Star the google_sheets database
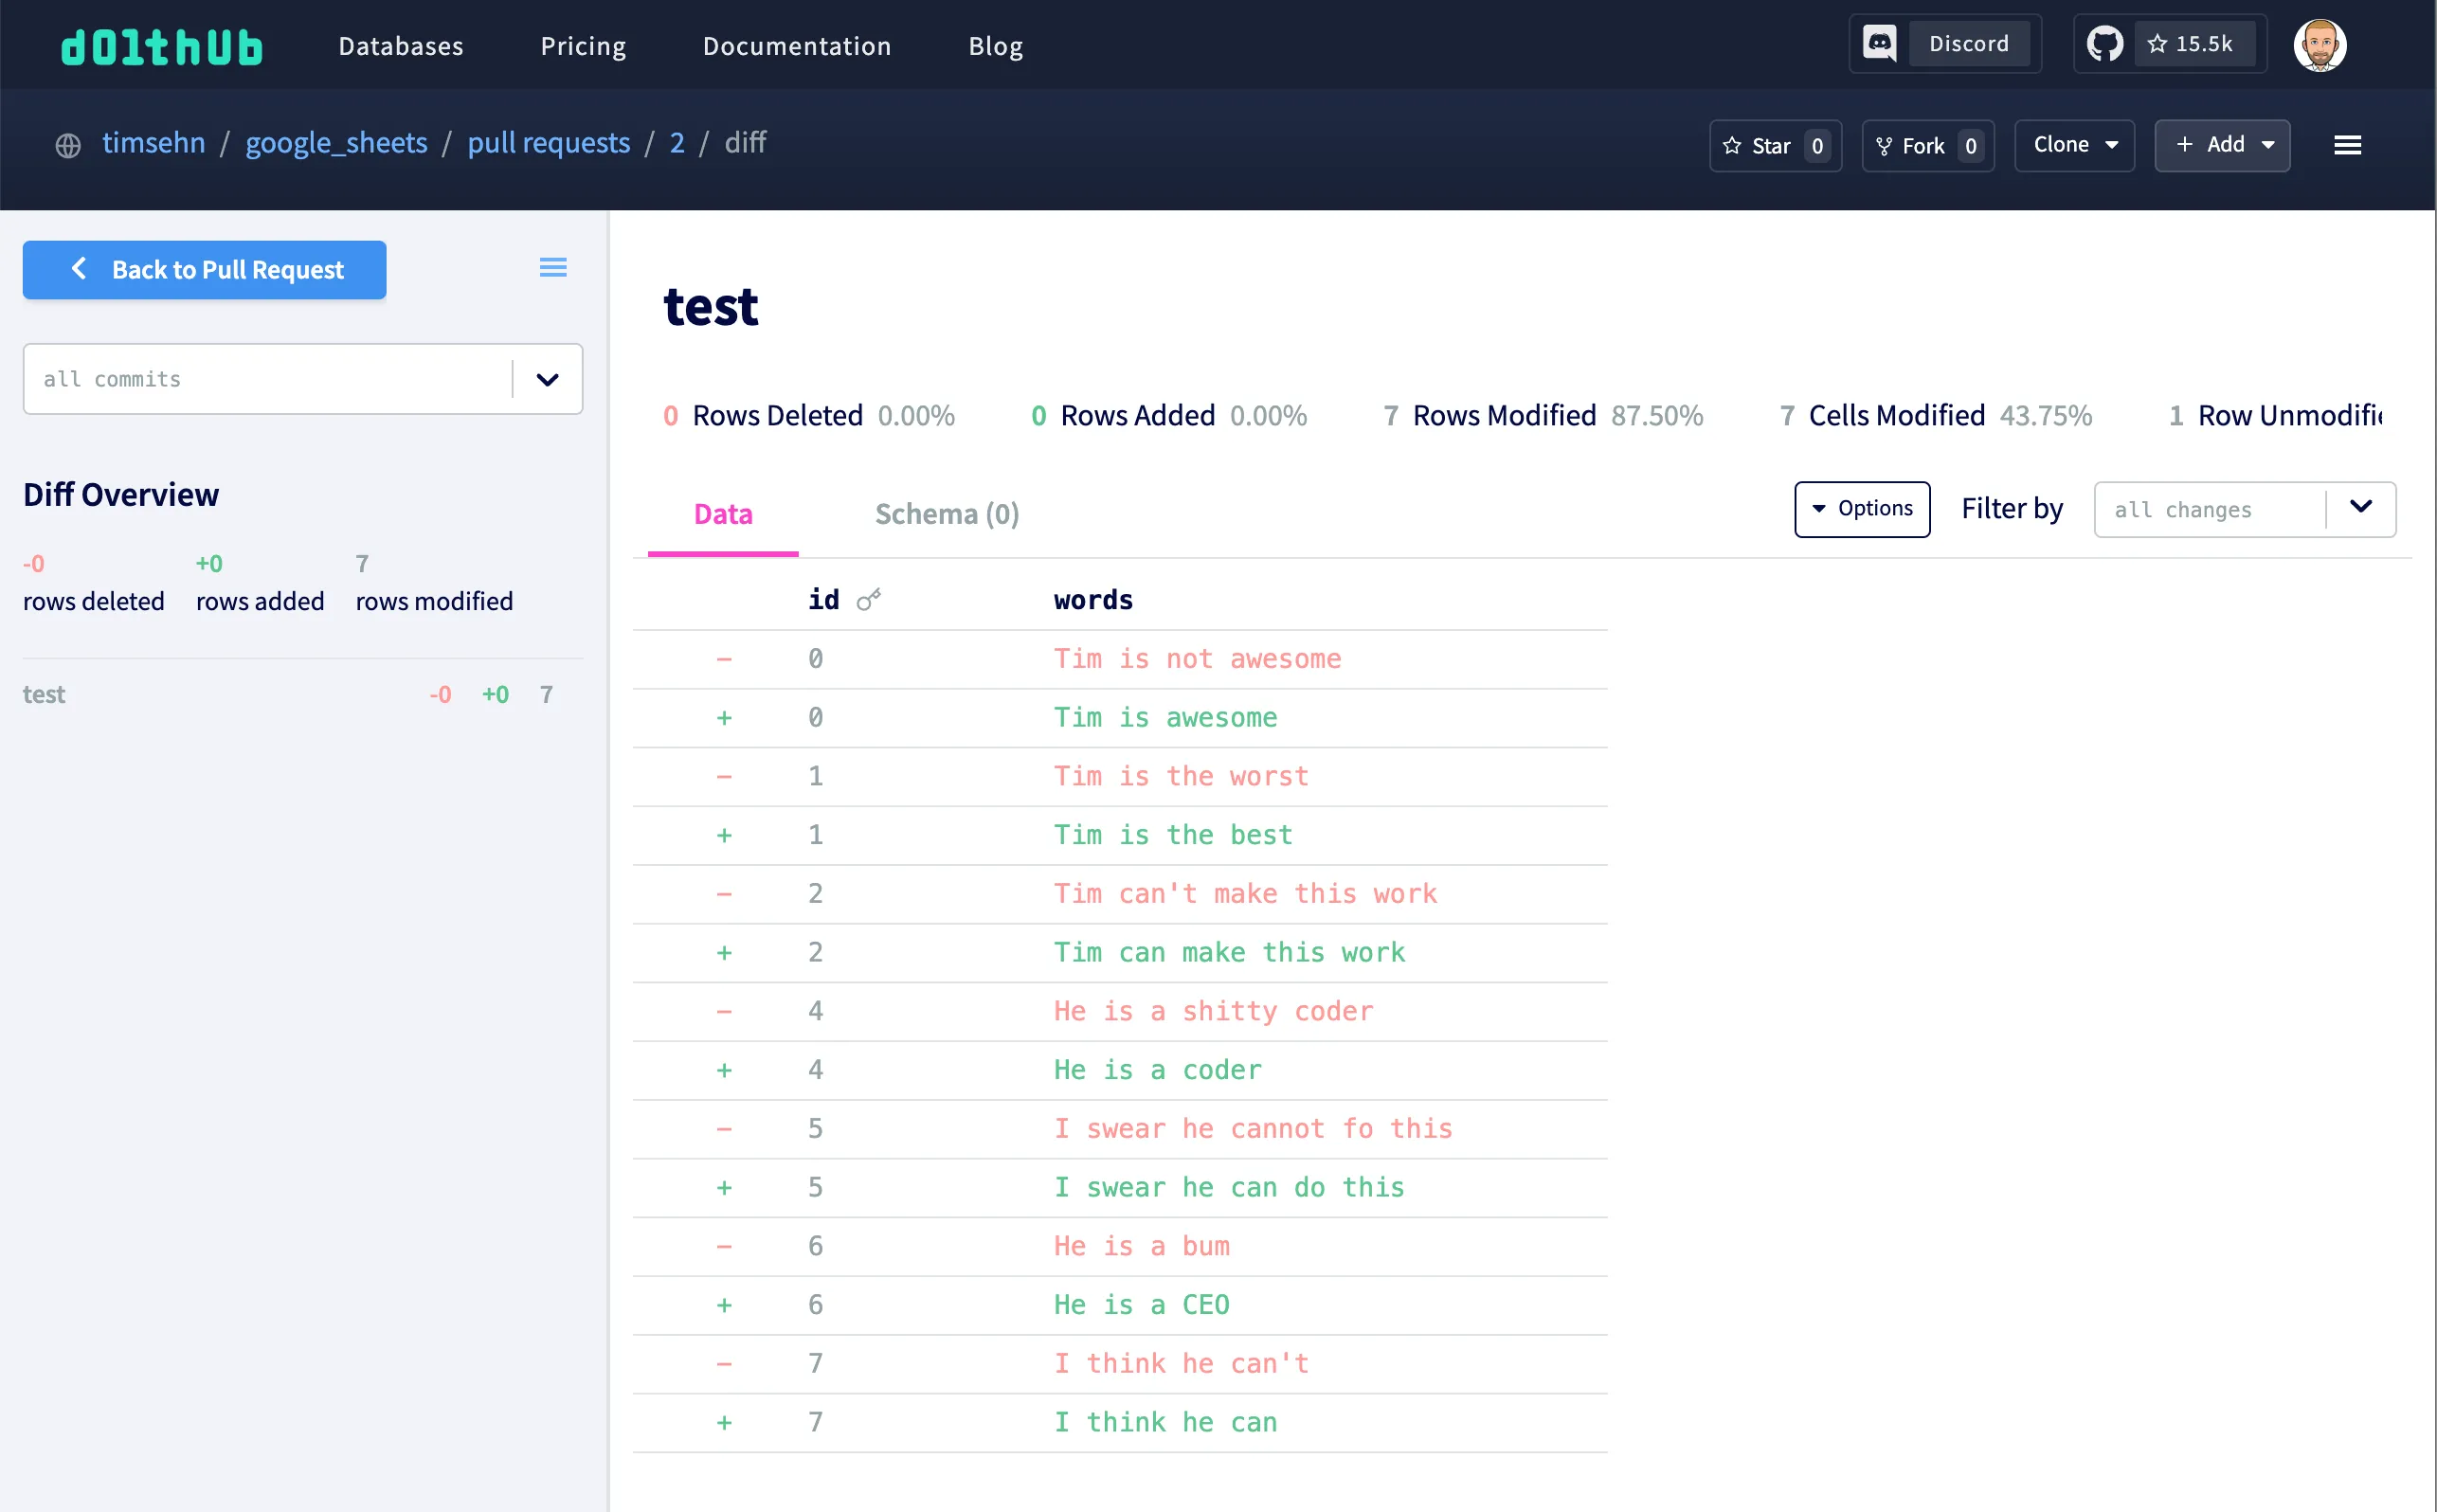This screenshot has width=2437, height=1512. [1773, 146]
